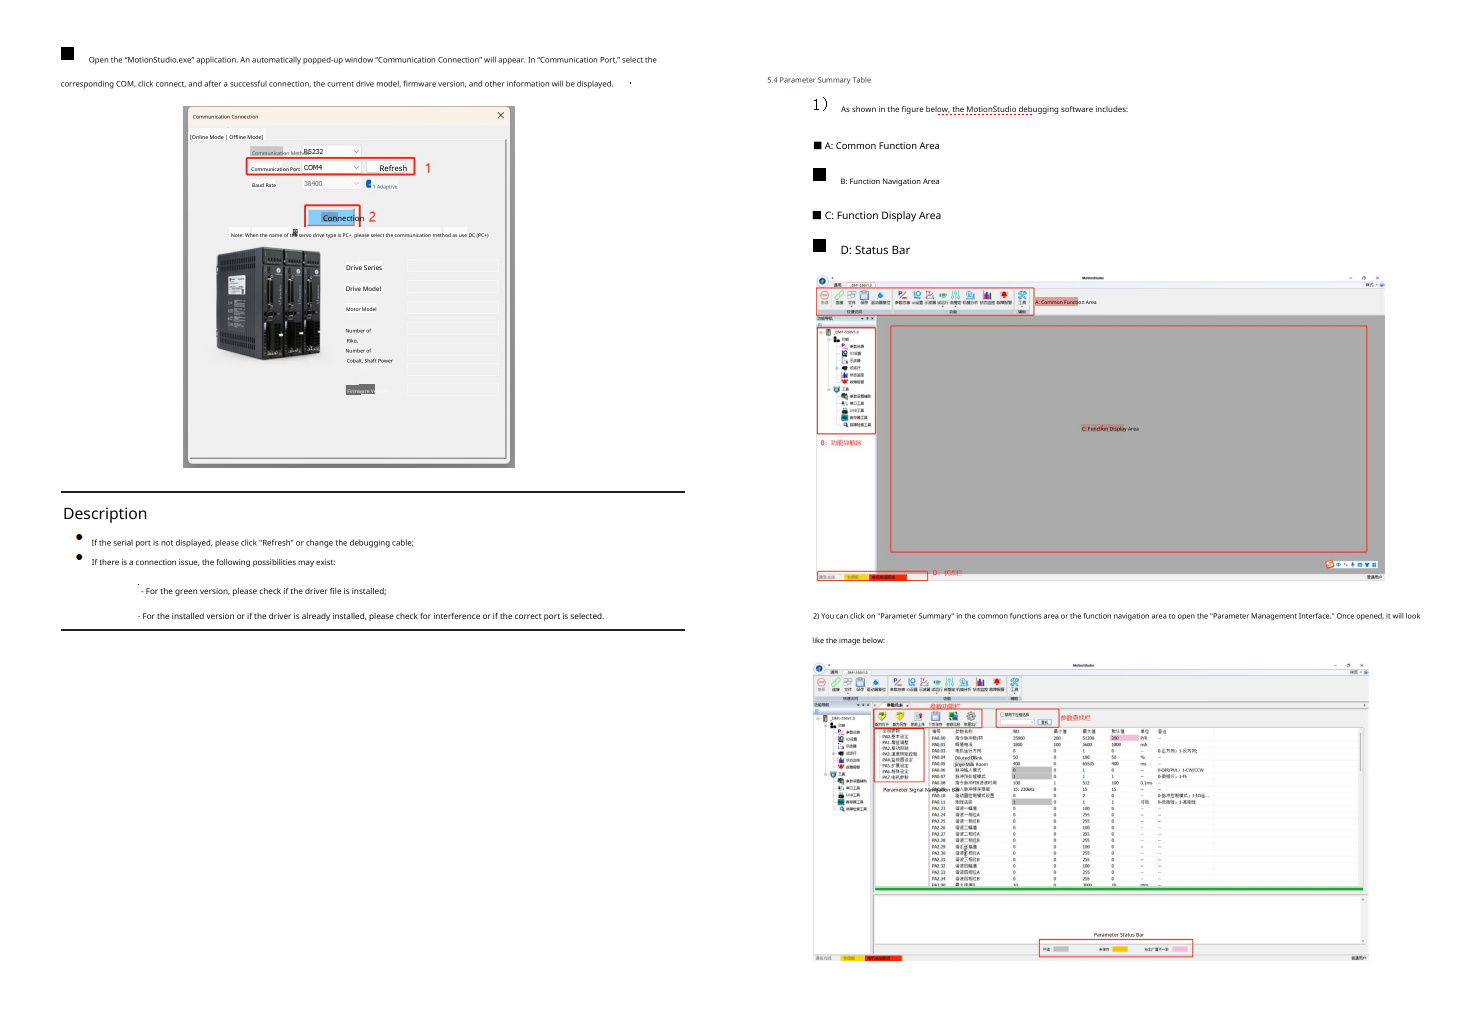
Task: Click green link connect icon in upper toolbar
Action: point(839,295)
